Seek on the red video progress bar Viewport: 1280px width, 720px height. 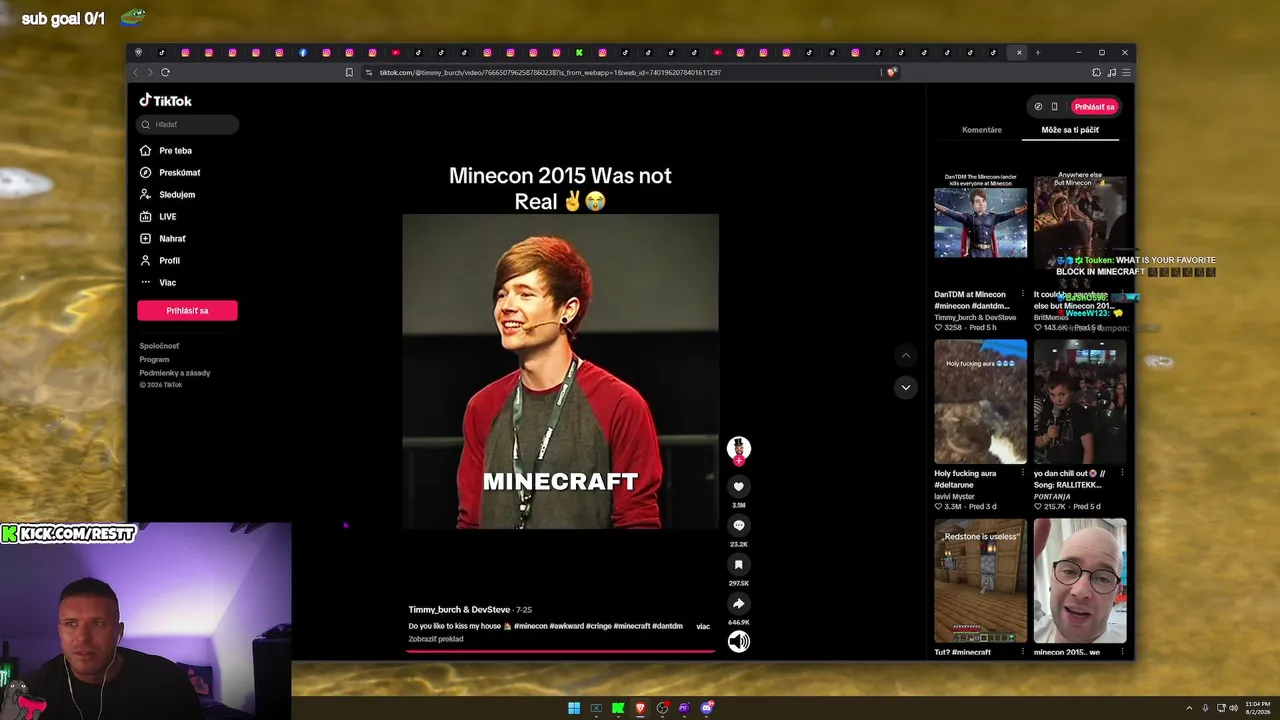[560, 651]
